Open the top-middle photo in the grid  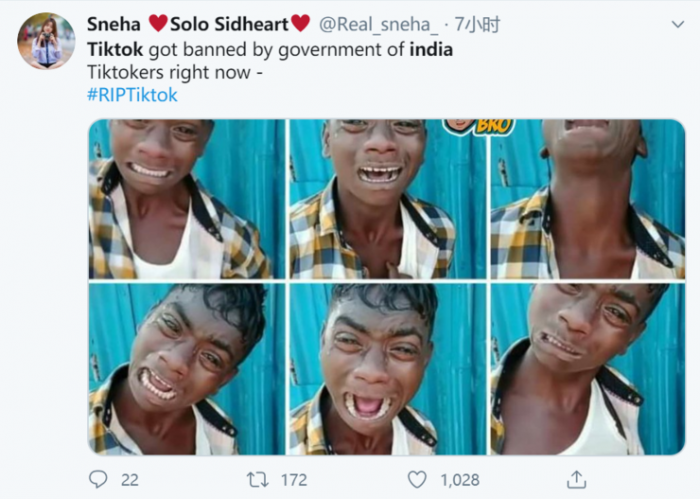[x=387, y=199]
